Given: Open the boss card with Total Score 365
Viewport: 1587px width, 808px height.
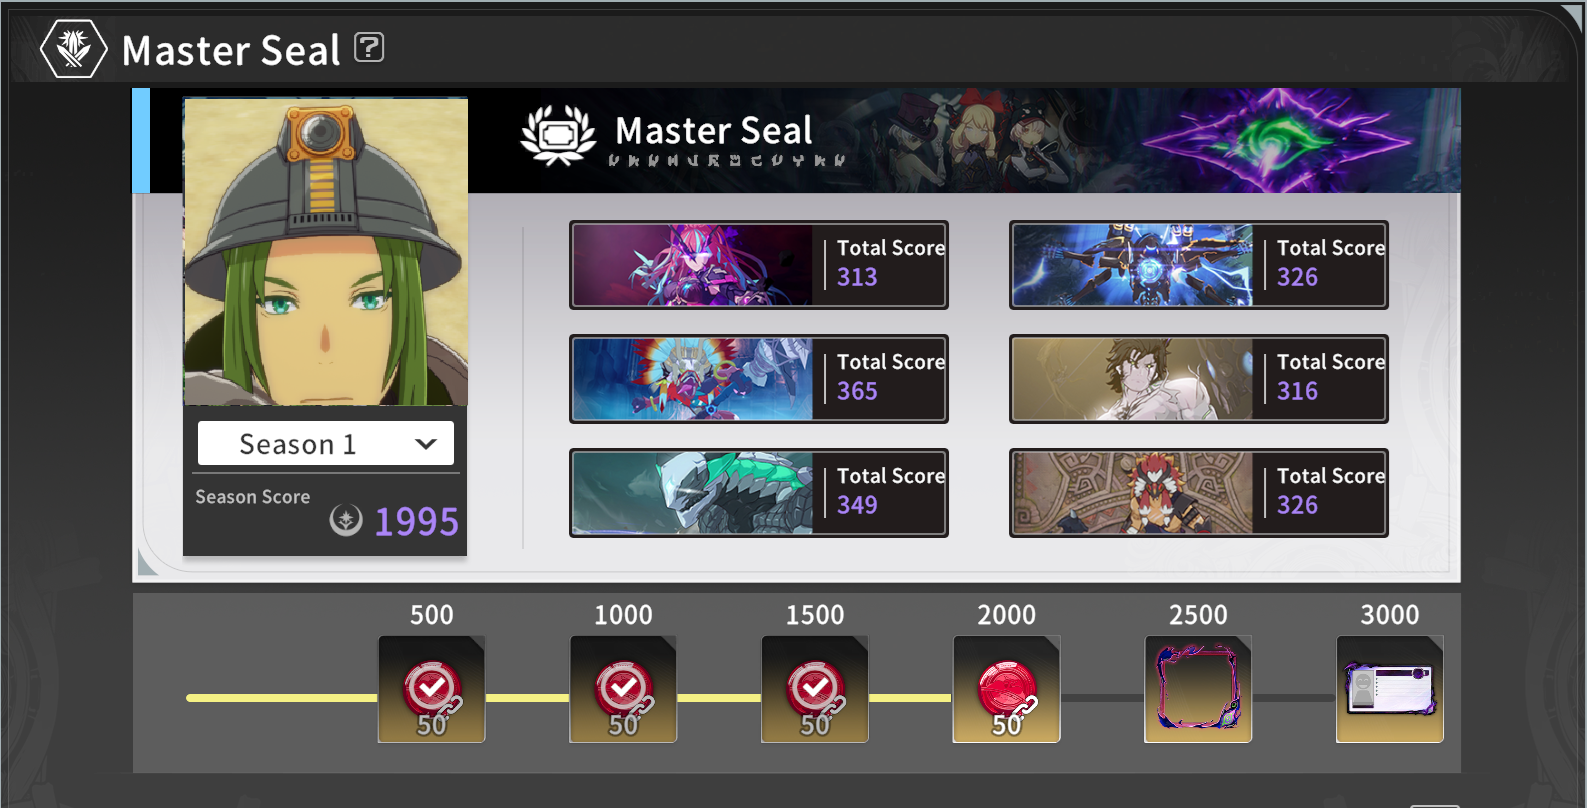Looking at the screenshot, I should [759, 379].
